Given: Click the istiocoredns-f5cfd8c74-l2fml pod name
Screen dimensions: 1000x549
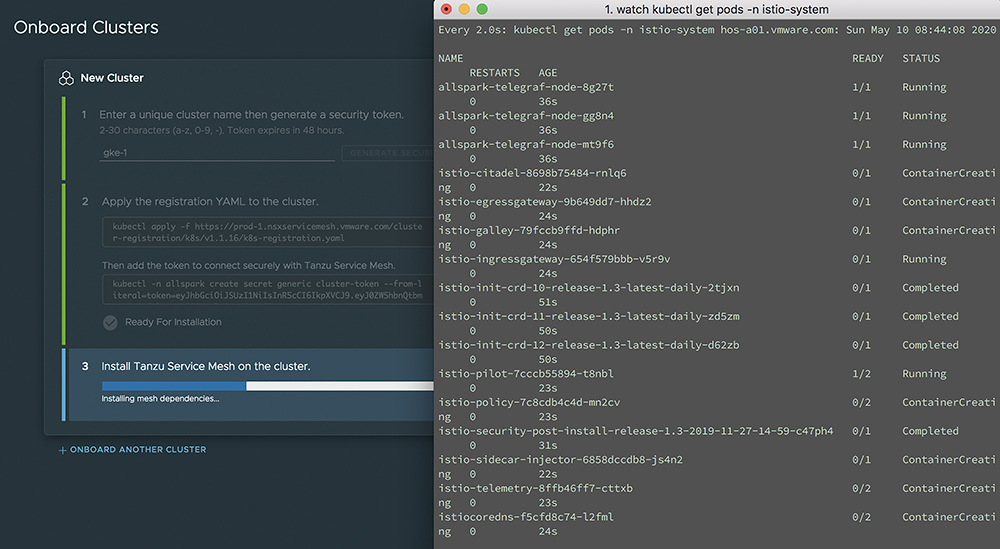Looking at the screenshot, I should 526,517.
